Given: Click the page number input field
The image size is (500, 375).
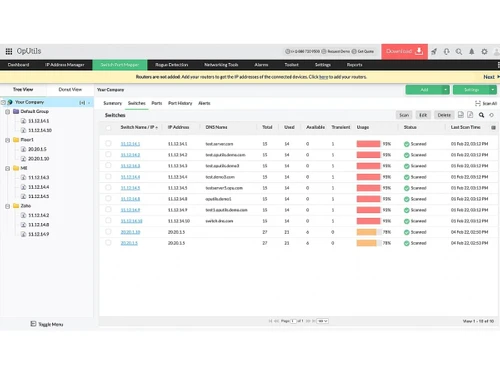Looking at the screenshot, I should tap(293, 321).
